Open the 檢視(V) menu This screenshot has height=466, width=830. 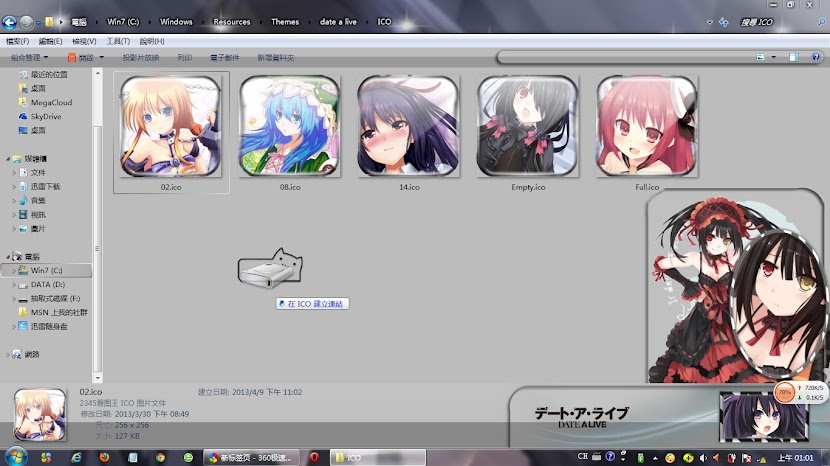pyautogui.click(x=84, y=41)
